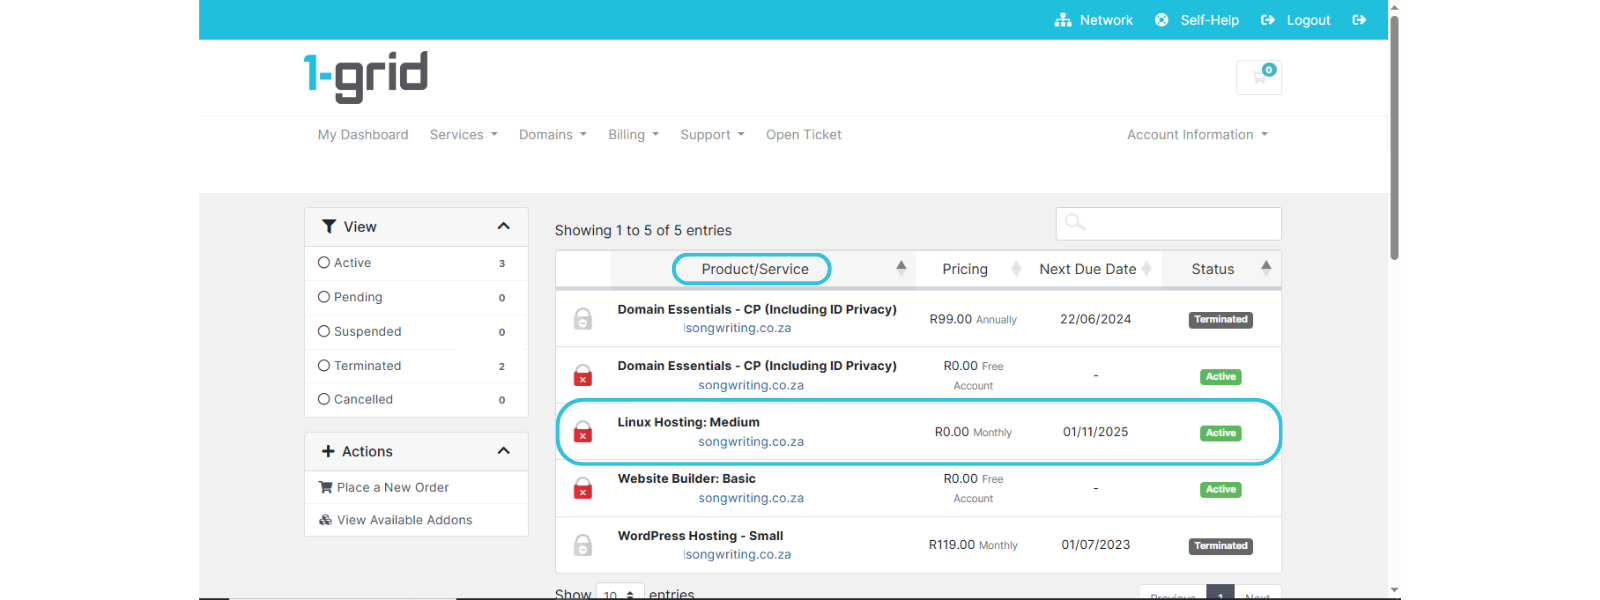Click the Network icon in top bar

pyautogui.click(x=1063, y=20)
